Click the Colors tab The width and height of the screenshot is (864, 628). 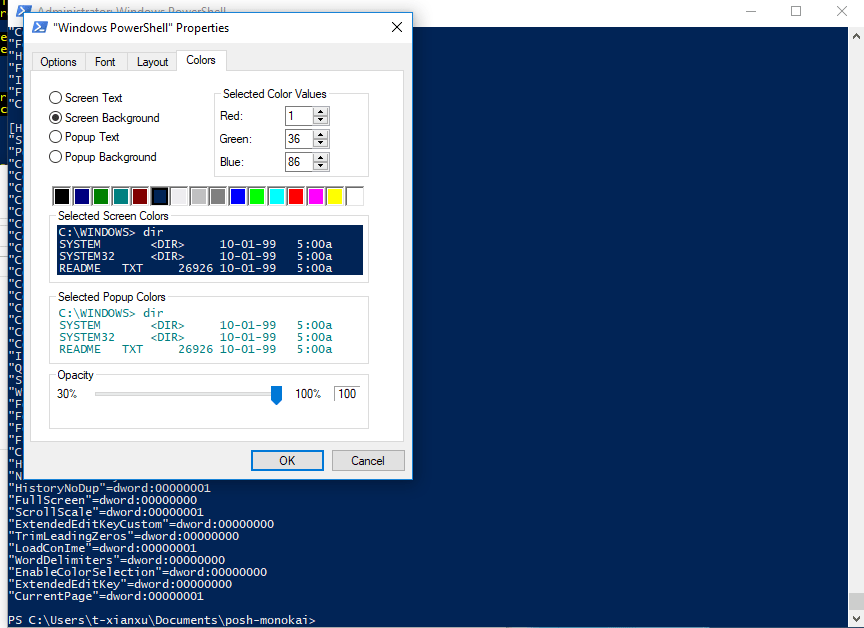tap(201, 60)
